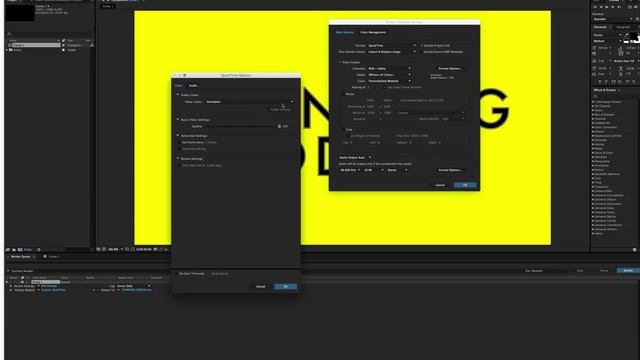Open the Post-Render Action dropdown
This screenshot has height=360, width=640.
pos(392,52)
